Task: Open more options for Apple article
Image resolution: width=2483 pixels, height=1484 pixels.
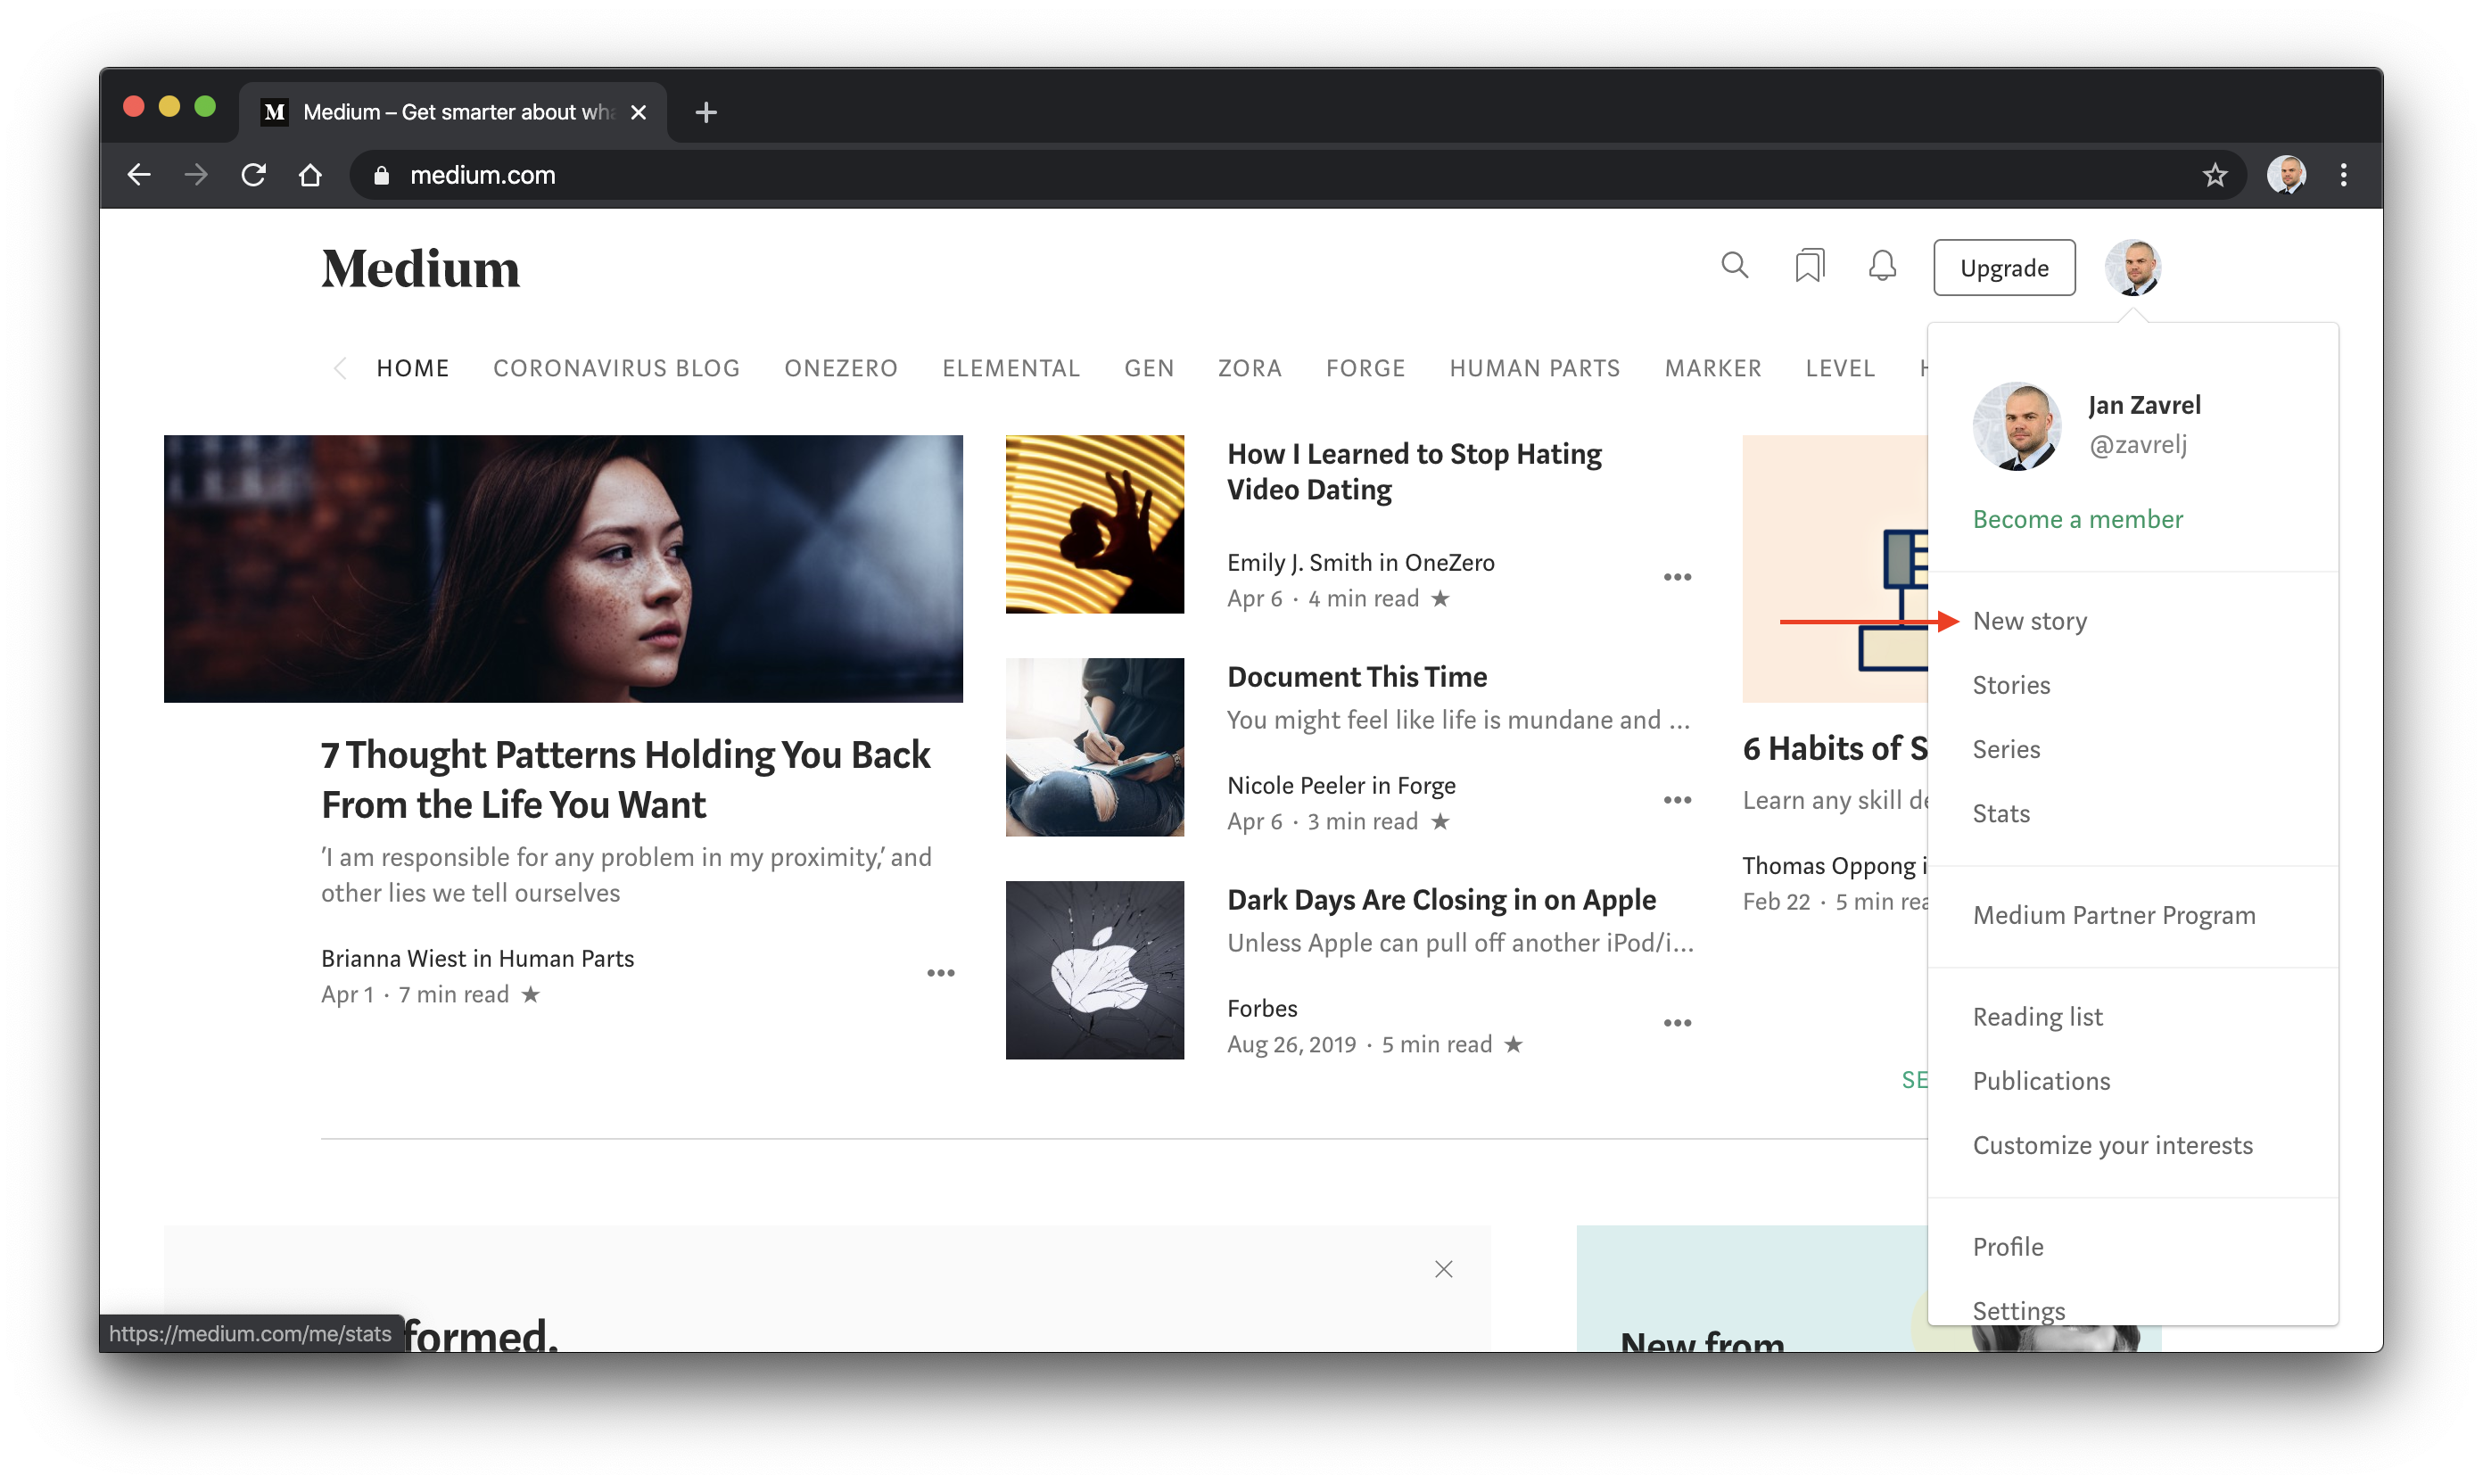Action: [1677, 1023]
